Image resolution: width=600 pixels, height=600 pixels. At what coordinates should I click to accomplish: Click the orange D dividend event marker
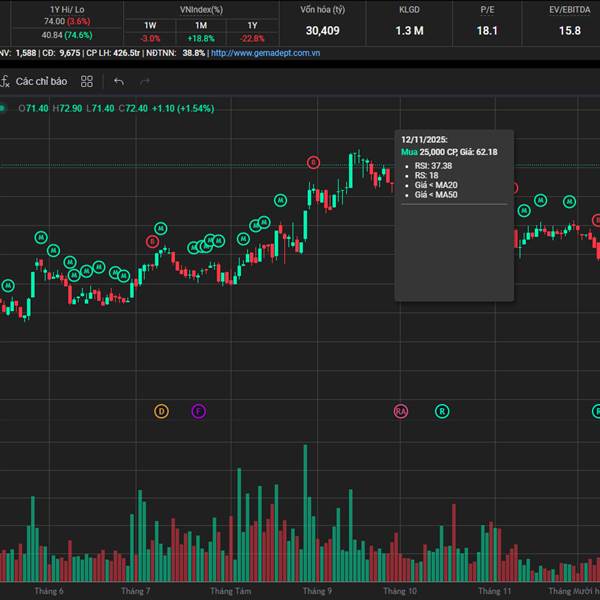(x=162, y=411)
